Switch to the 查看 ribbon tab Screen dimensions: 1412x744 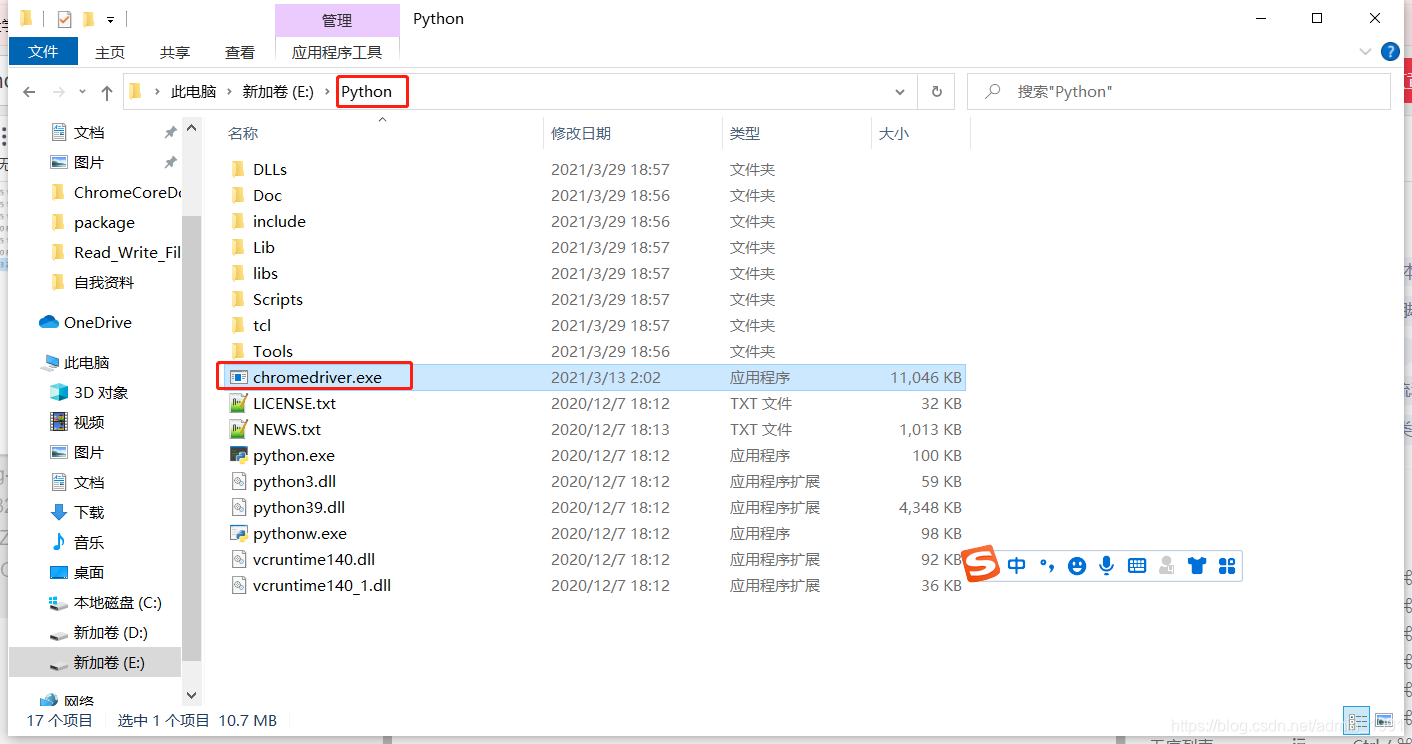pyautogui.click(x=240, y=52)
